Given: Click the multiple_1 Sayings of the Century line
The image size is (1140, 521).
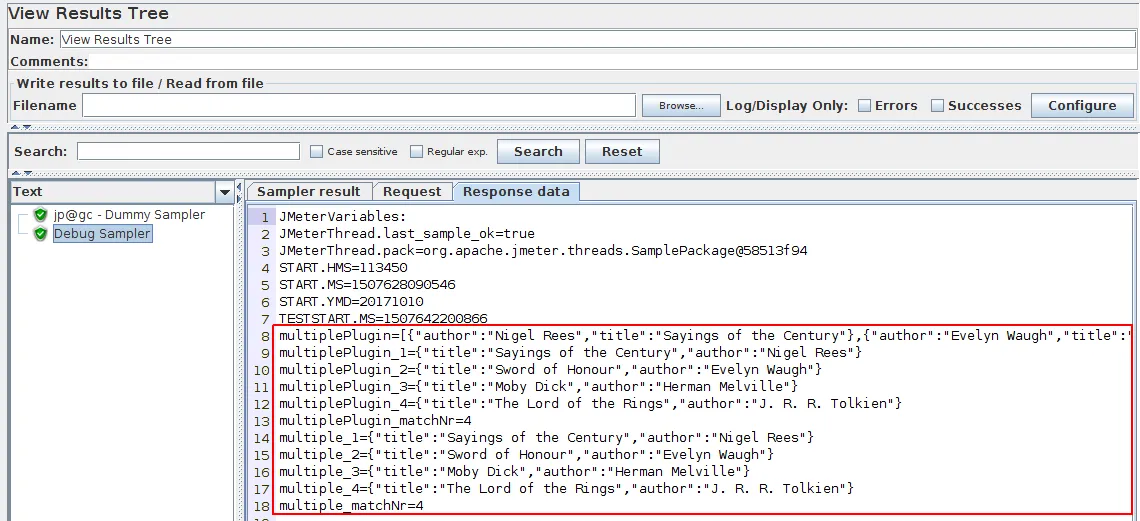Looking at the screenshot, I should 546,437.
